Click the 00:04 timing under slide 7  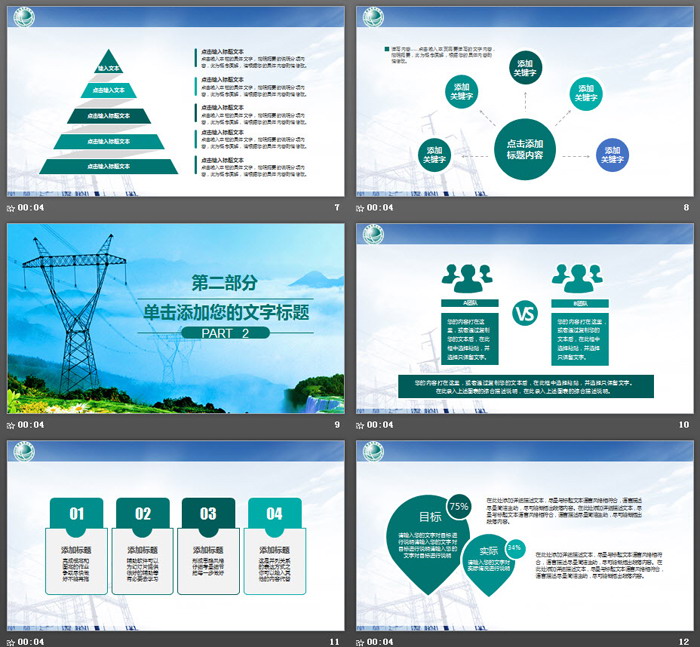point(31,208)
